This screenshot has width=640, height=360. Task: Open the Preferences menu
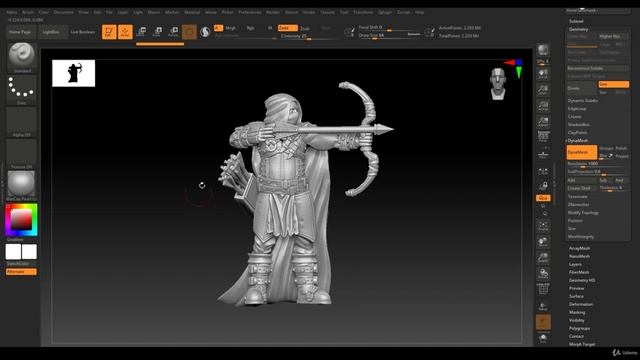(x=250, y=12)
